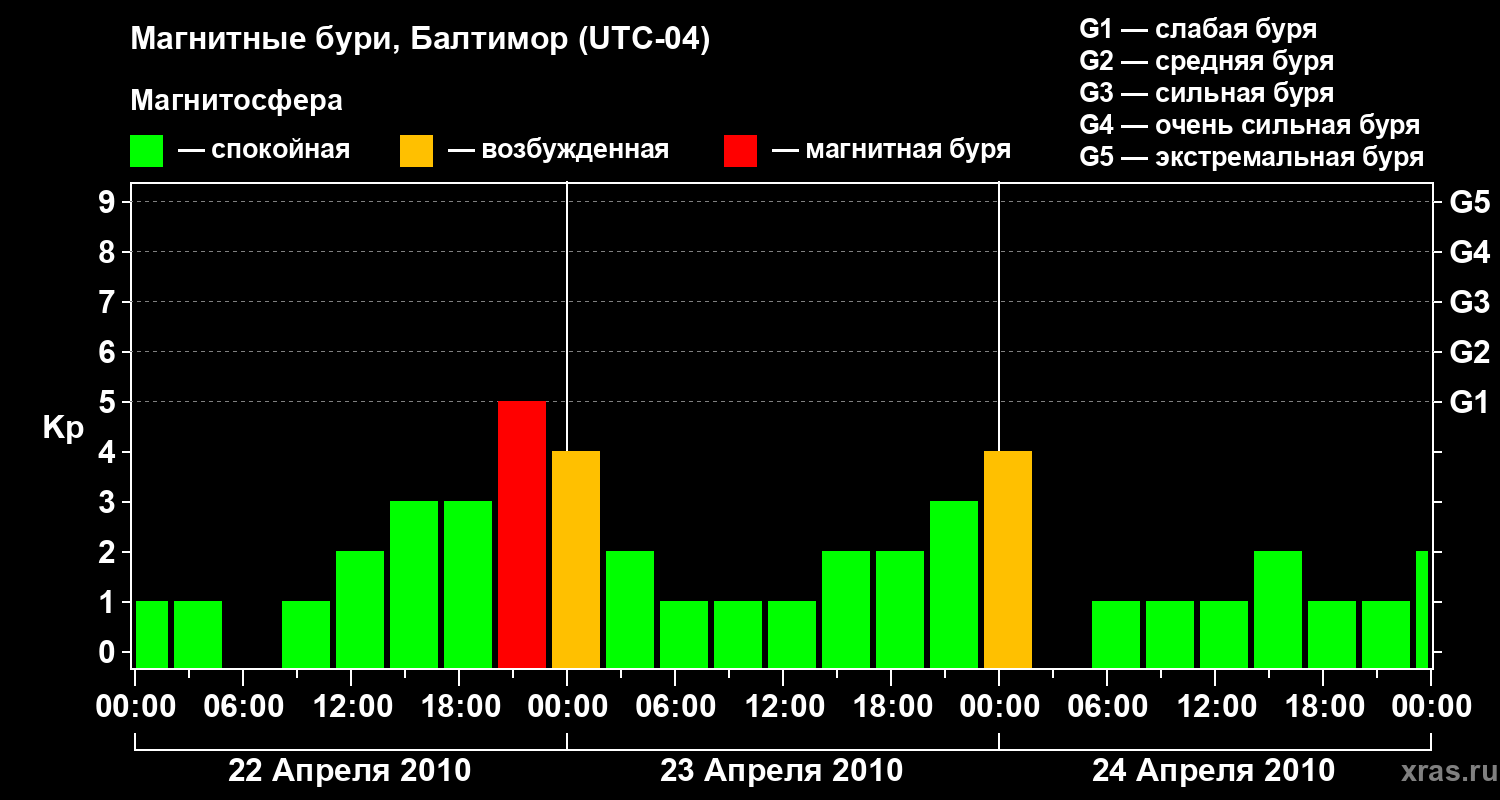This screenshot has width=1500, height=800.
Task: Click the green Kp 2 bar at 12:00 on 22 April
Action: [360, 609]
